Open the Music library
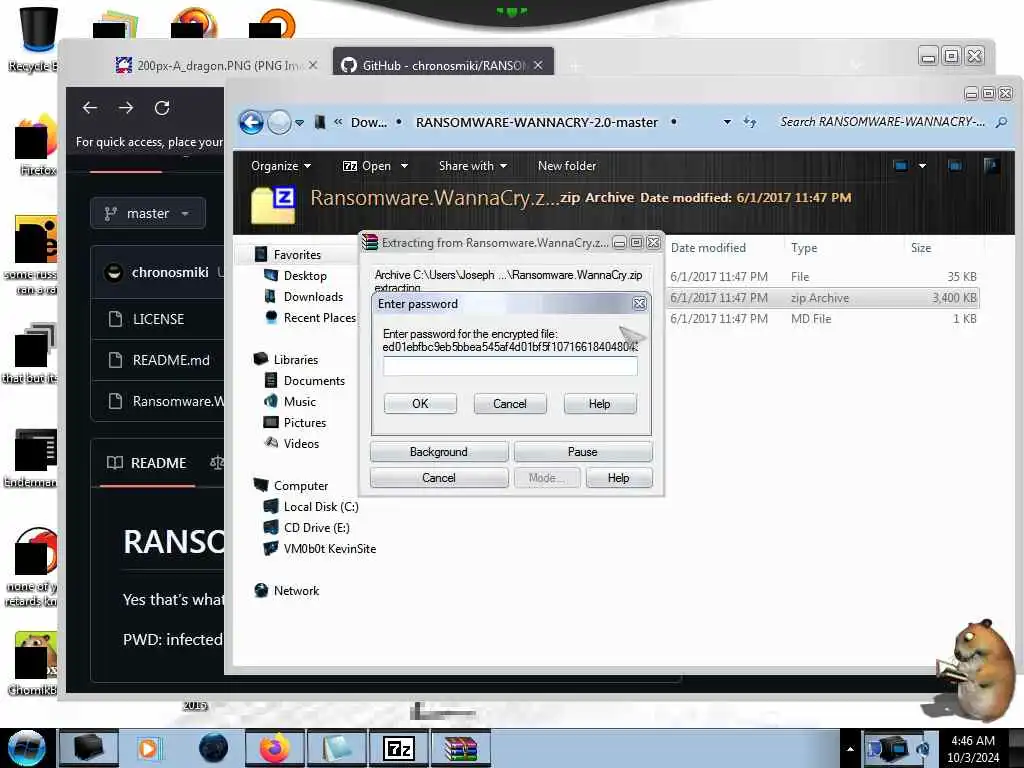Screen dimensions: 1024x768 pyautogui.click(x=300, y=402)
